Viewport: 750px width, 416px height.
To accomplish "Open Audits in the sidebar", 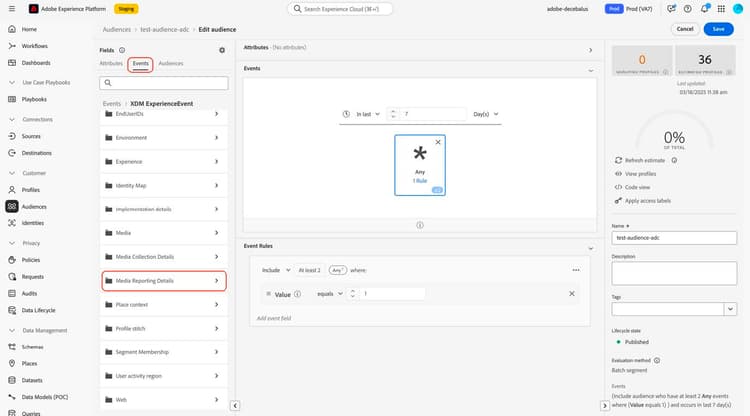I will (29, 294).
